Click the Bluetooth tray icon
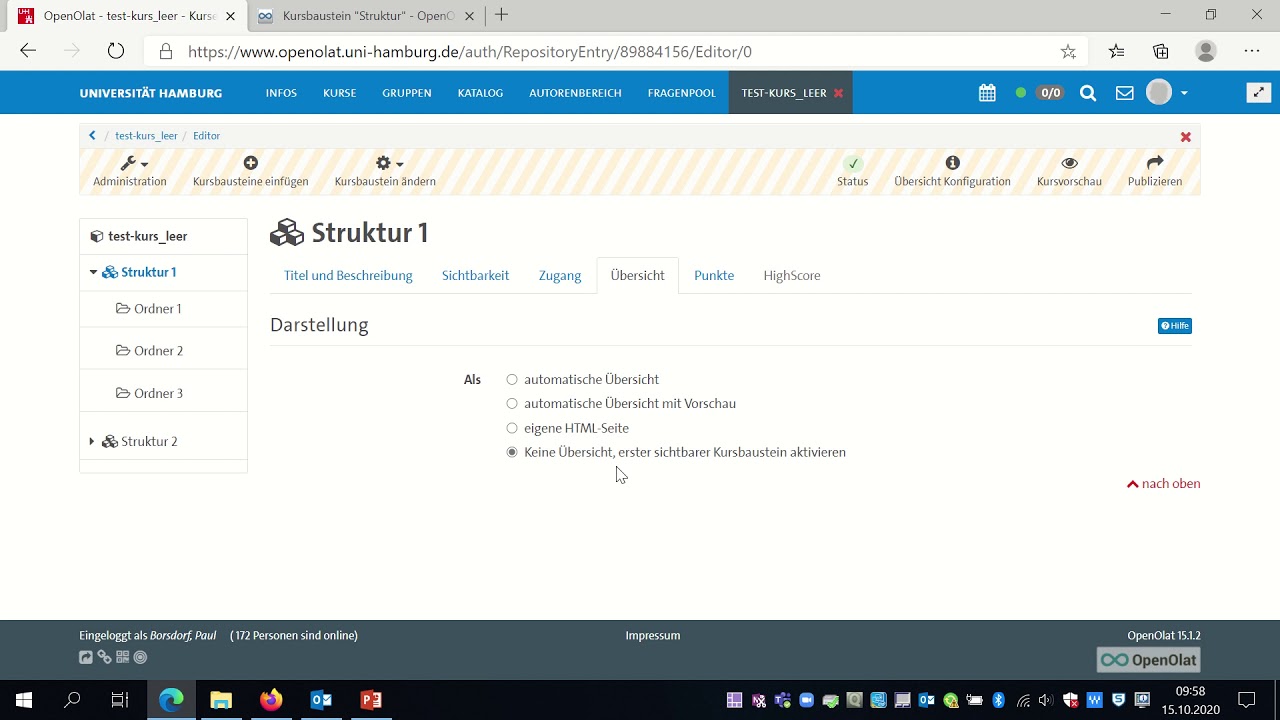The image size is (1280, 720). pyautogui.click(x=998, y=700)
